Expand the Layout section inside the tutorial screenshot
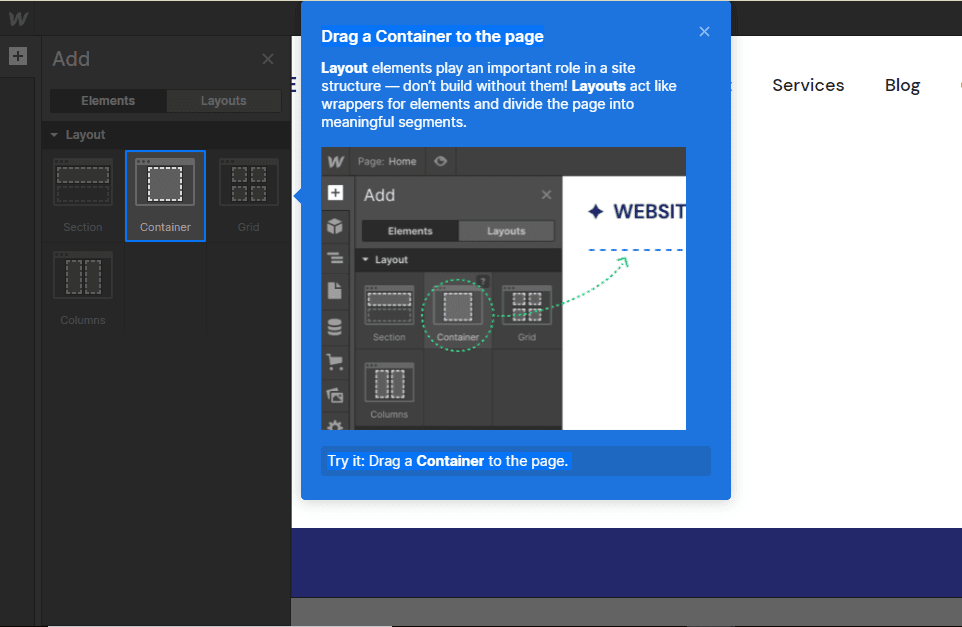Viewport: 962px width, 627px height. (366, 259)
